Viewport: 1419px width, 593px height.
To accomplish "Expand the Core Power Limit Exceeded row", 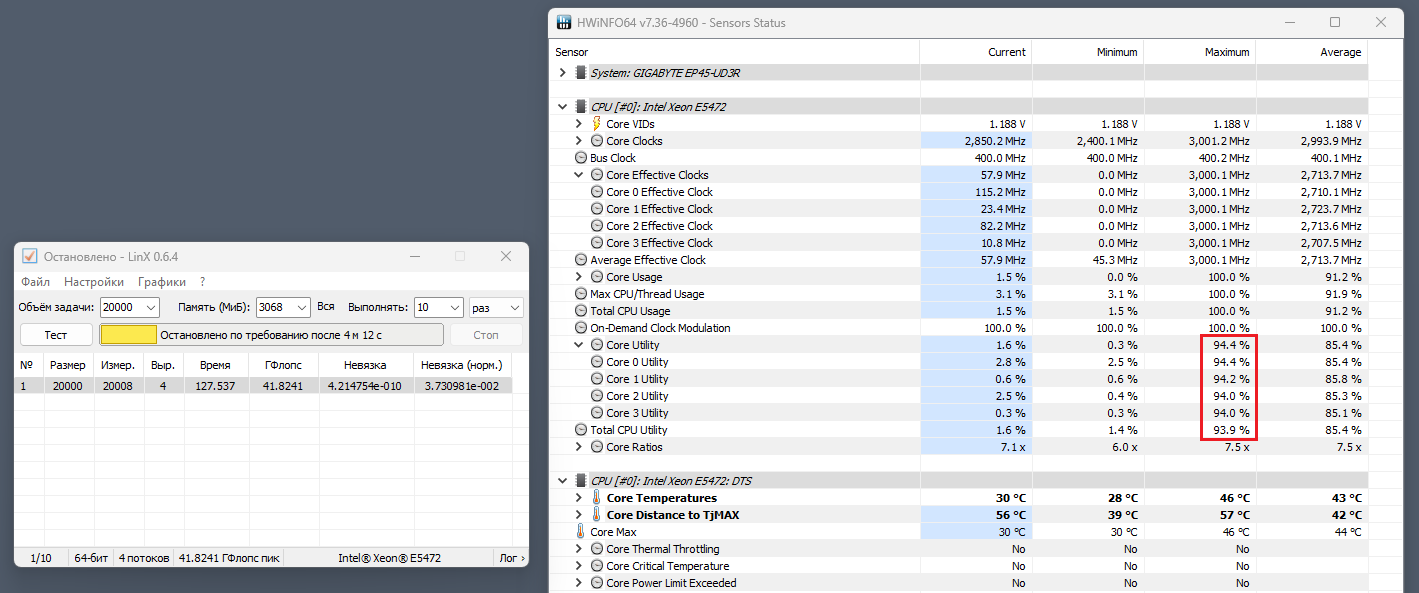I will (x=579, y=583).
